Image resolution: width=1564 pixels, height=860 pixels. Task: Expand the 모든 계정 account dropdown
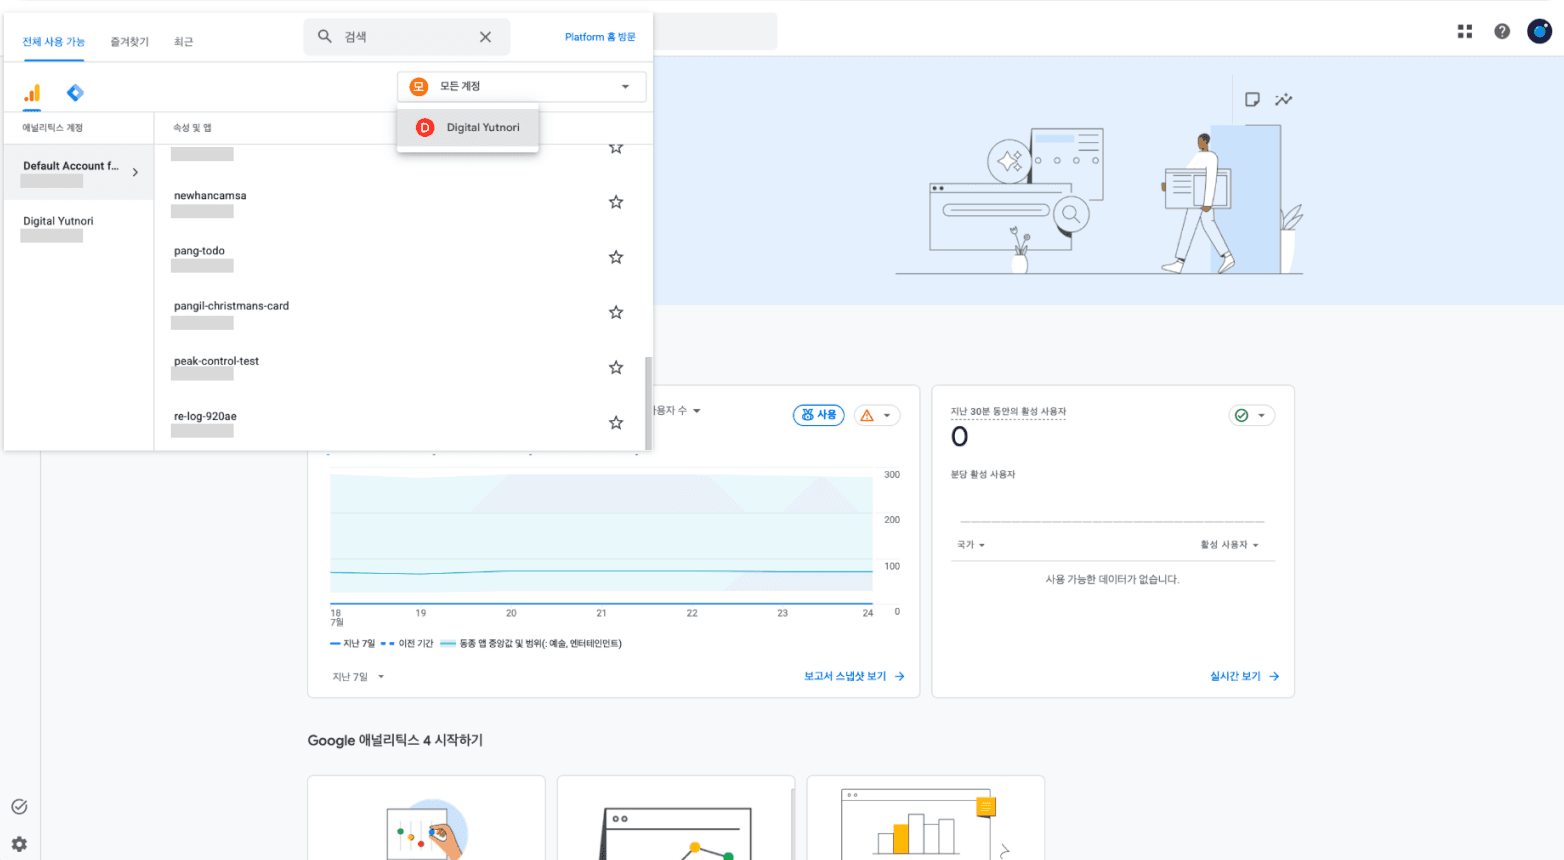pyautogui.click(x=521, y=86)
